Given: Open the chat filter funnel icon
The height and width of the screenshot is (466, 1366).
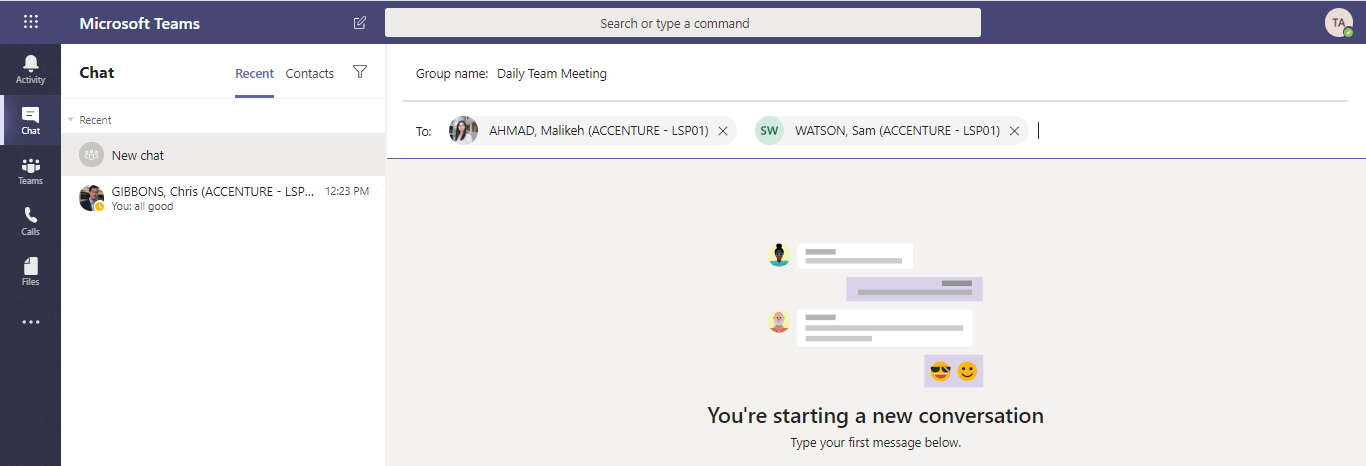Looking at the screenshot, I should click(360, 72).
